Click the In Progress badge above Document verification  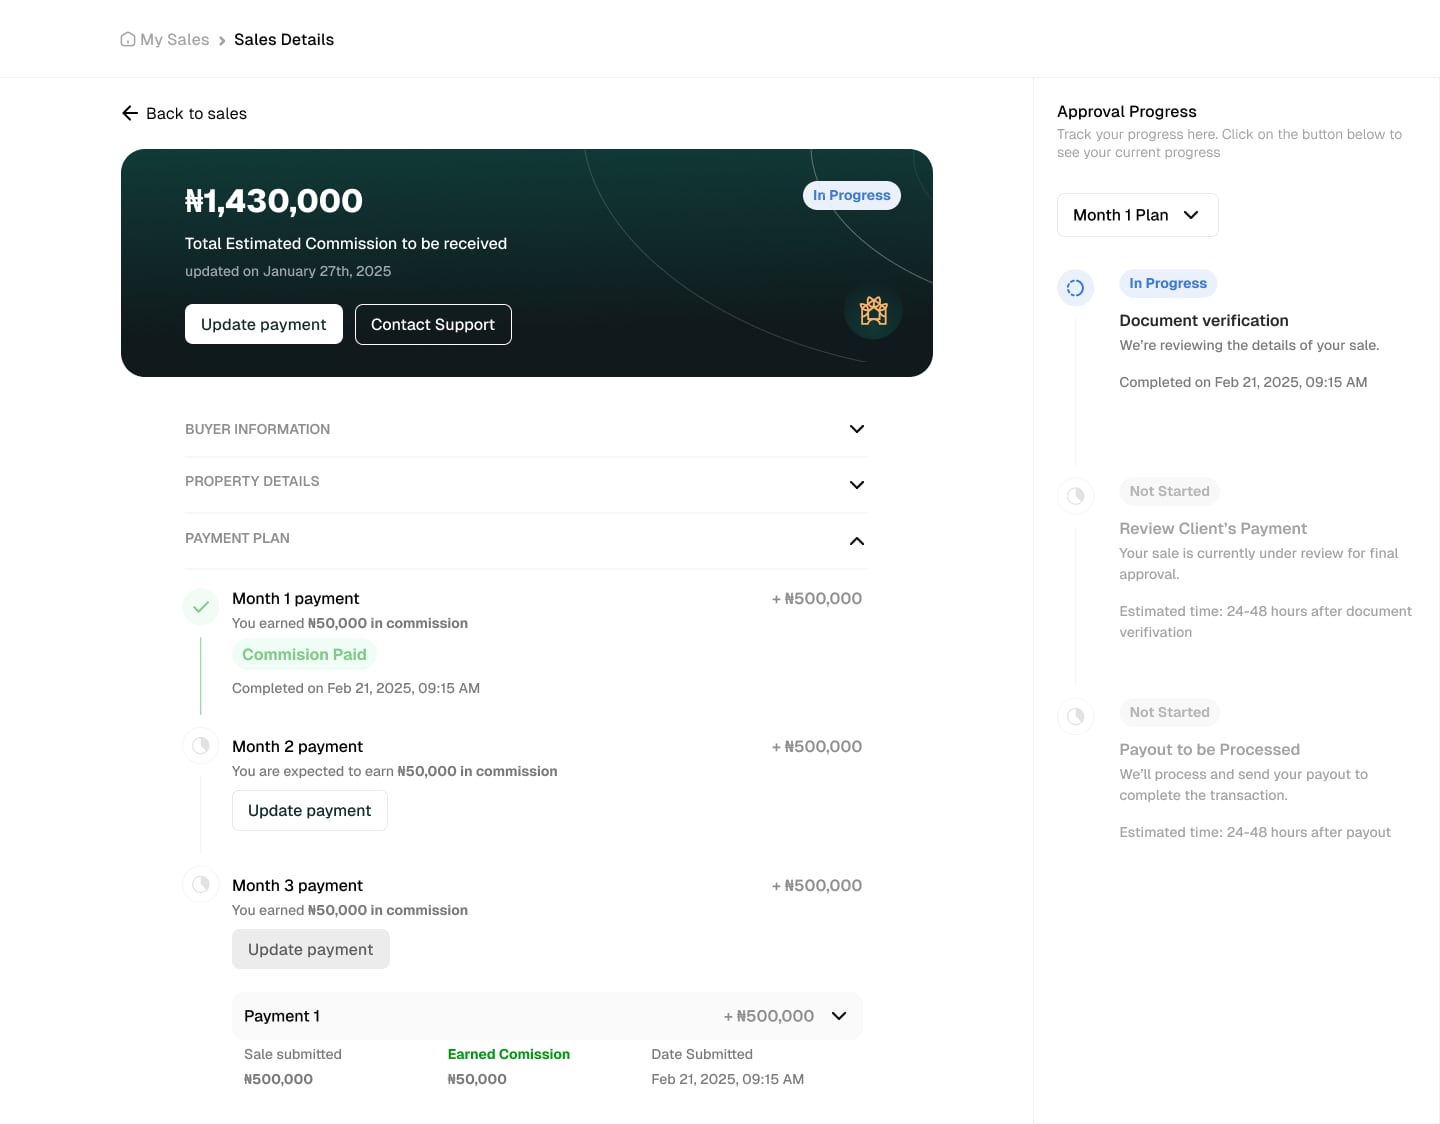(x=1168, y=283)
